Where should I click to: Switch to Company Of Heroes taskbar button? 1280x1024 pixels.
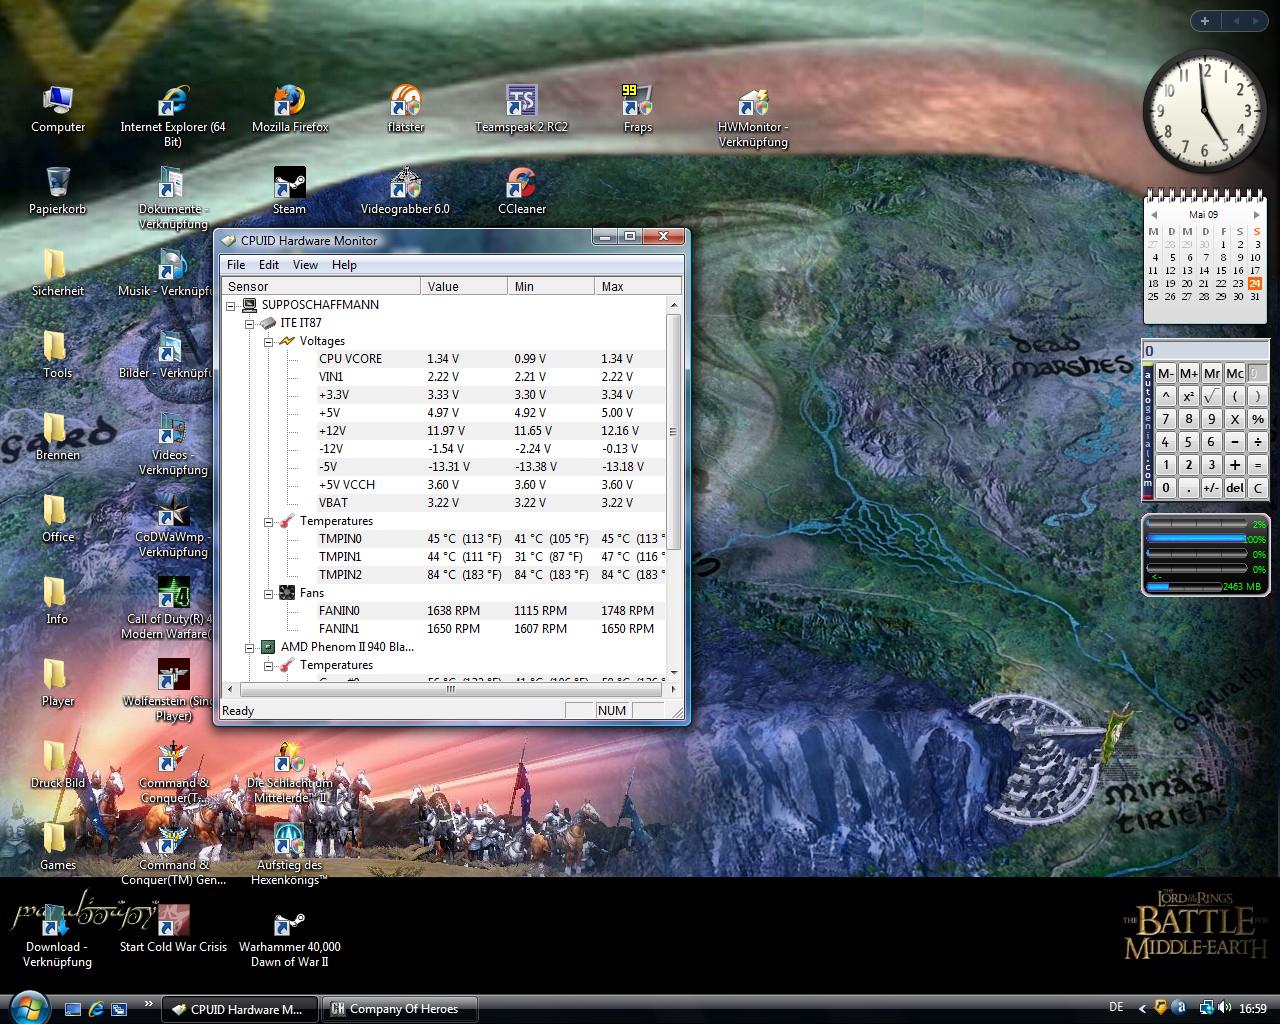point(400,1009)
